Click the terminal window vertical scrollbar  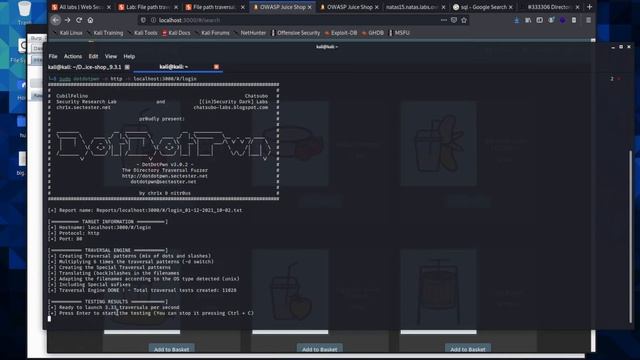coord(631,237)
